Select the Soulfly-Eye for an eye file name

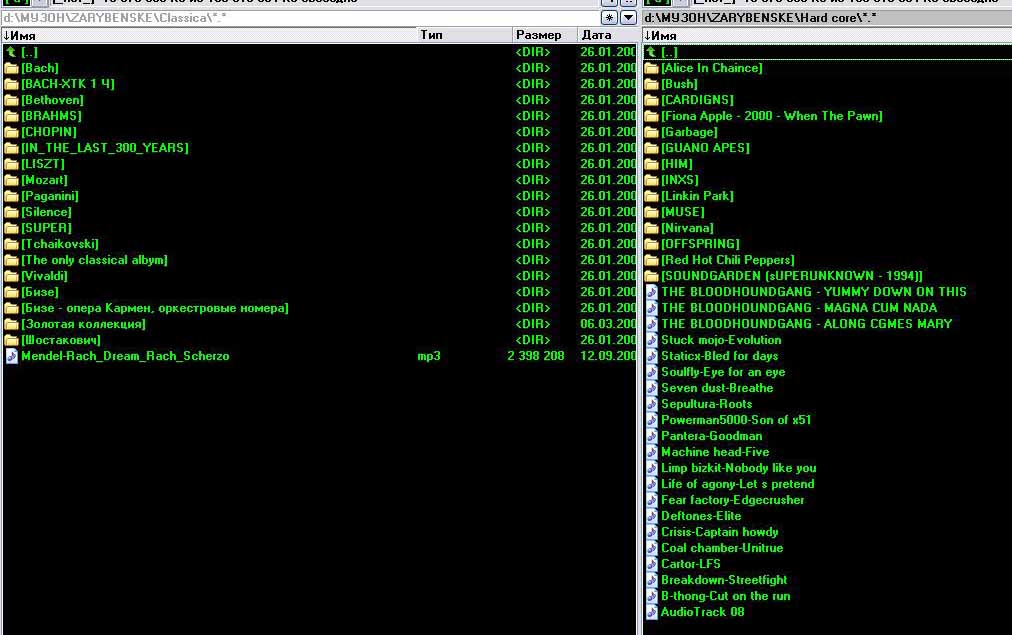pos(724,372)
